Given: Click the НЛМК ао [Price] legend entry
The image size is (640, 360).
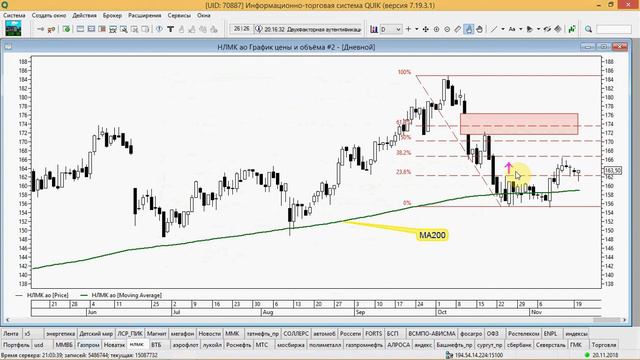Looking at the screenshot, I should 42,295.
